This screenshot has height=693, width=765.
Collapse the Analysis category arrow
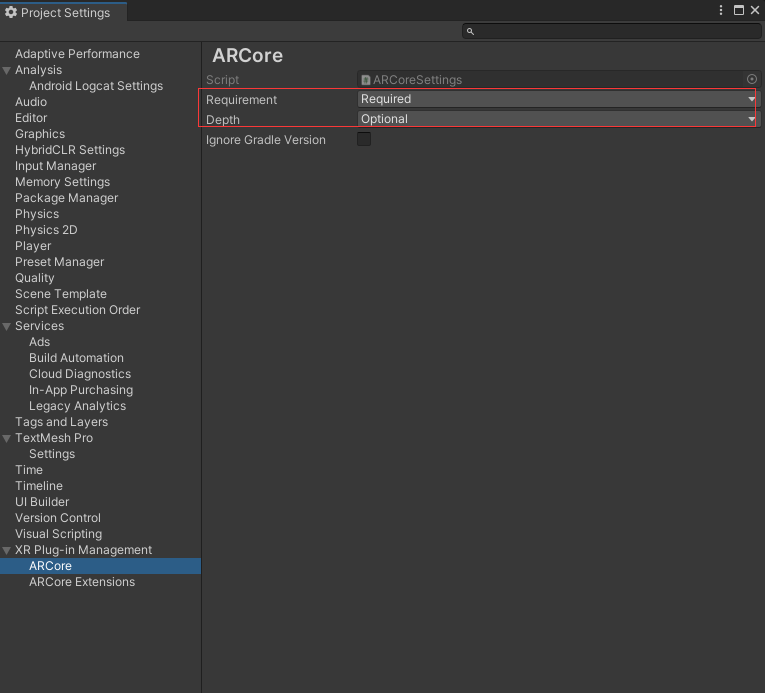[7, 70]
